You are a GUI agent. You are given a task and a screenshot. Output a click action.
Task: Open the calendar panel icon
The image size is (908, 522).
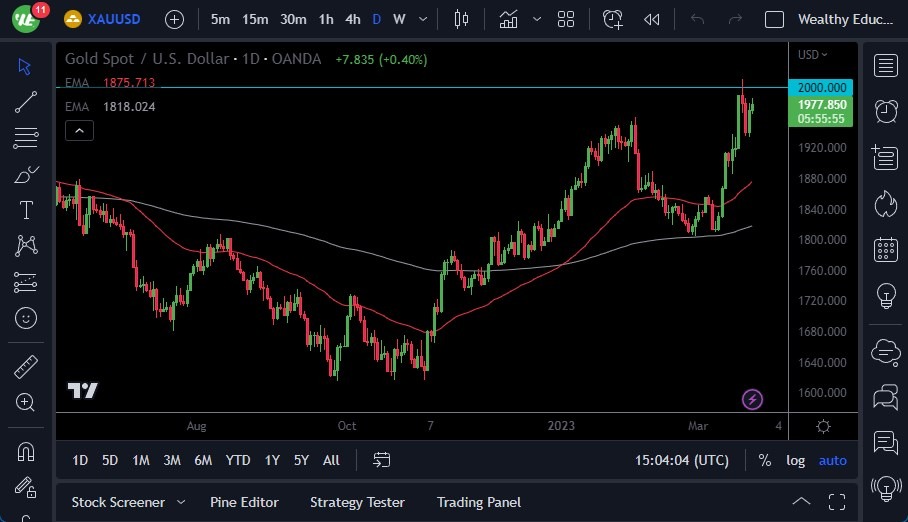coord(885,249)
